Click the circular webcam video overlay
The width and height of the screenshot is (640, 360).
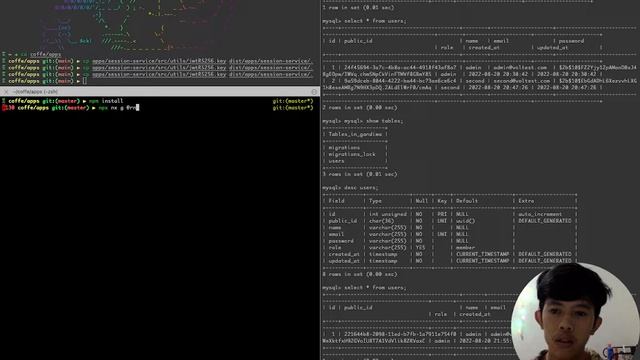point(575,311)
